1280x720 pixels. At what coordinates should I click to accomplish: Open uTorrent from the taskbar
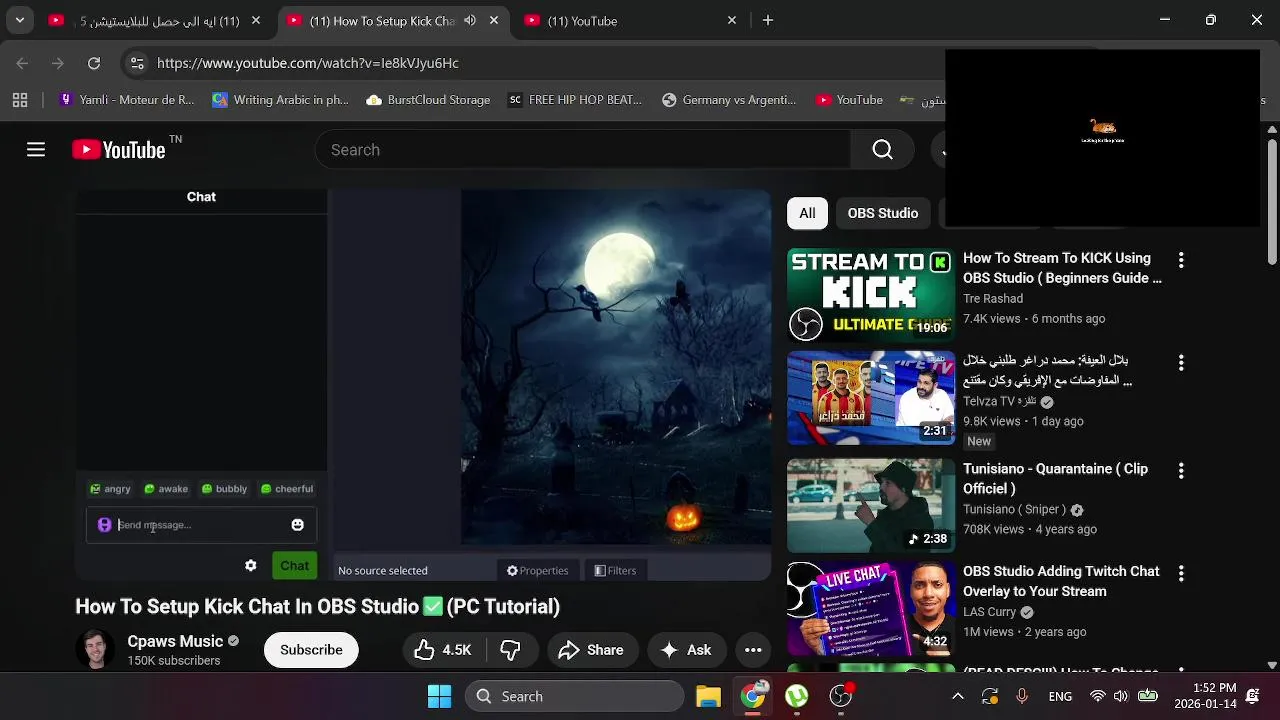coord(797,696)
